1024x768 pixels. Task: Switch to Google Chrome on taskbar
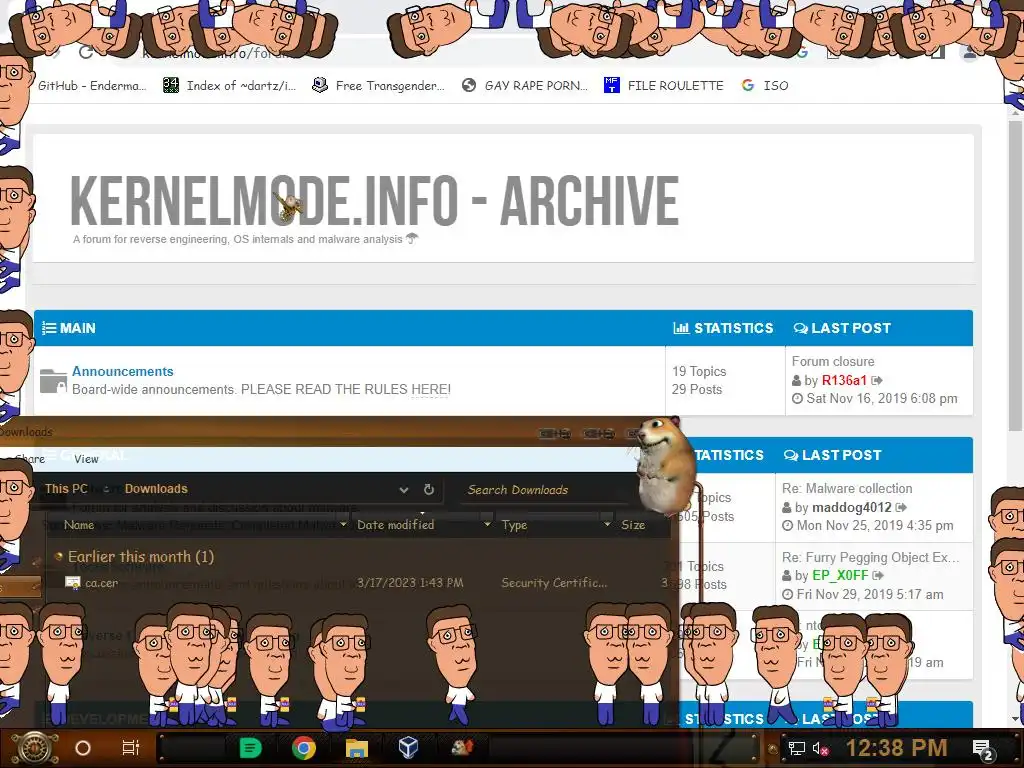(x=304, y=748)
